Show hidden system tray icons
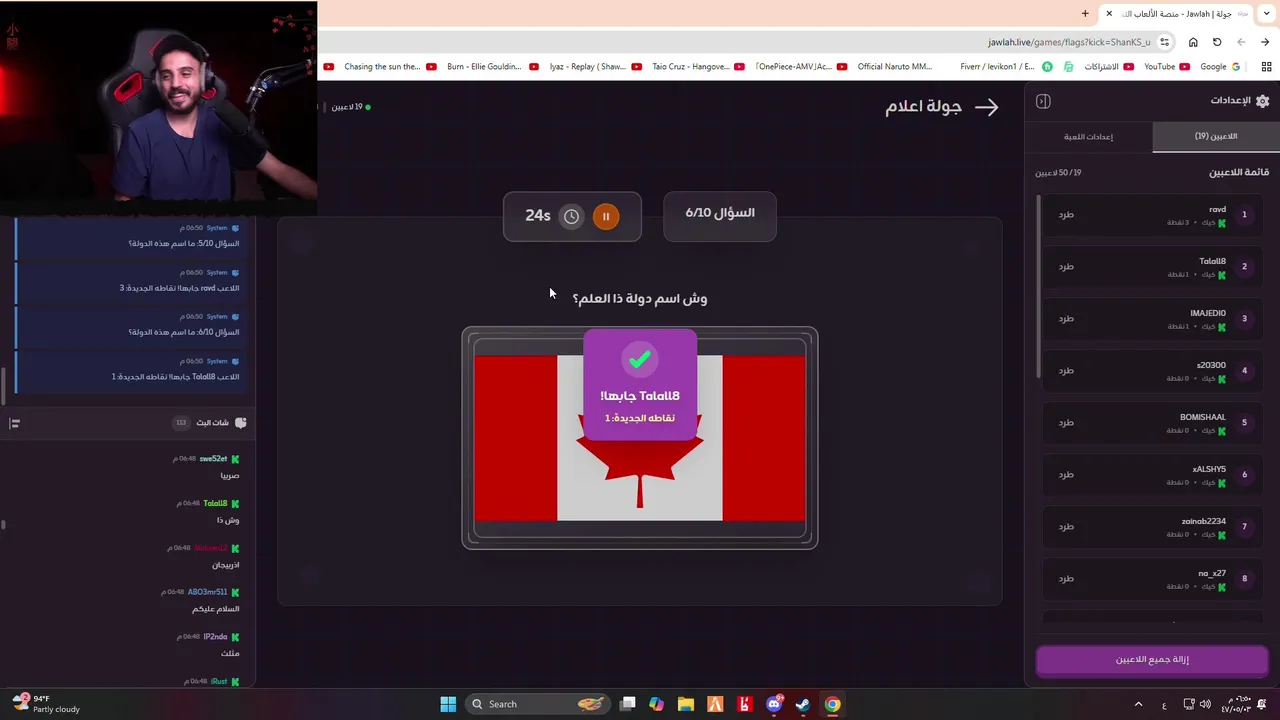The image size is (1280, 720). click(1138, 704)
